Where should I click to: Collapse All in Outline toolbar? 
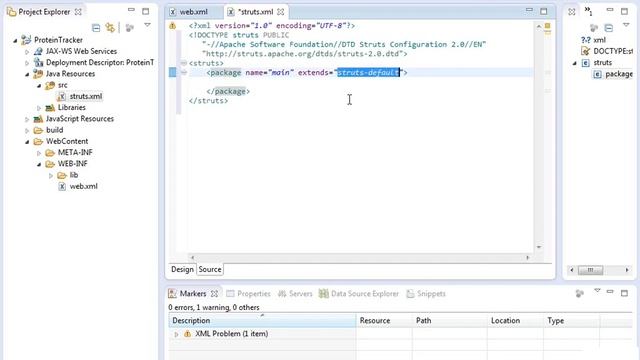tap(609, 27)
